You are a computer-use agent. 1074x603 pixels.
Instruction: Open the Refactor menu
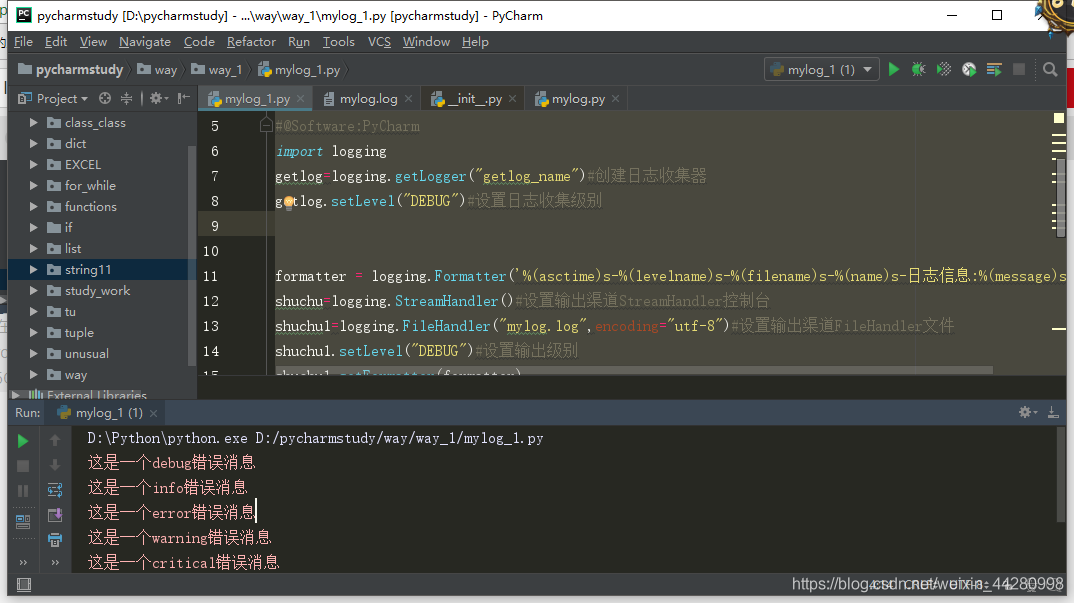pyautogui.click(x=251, y=42)
